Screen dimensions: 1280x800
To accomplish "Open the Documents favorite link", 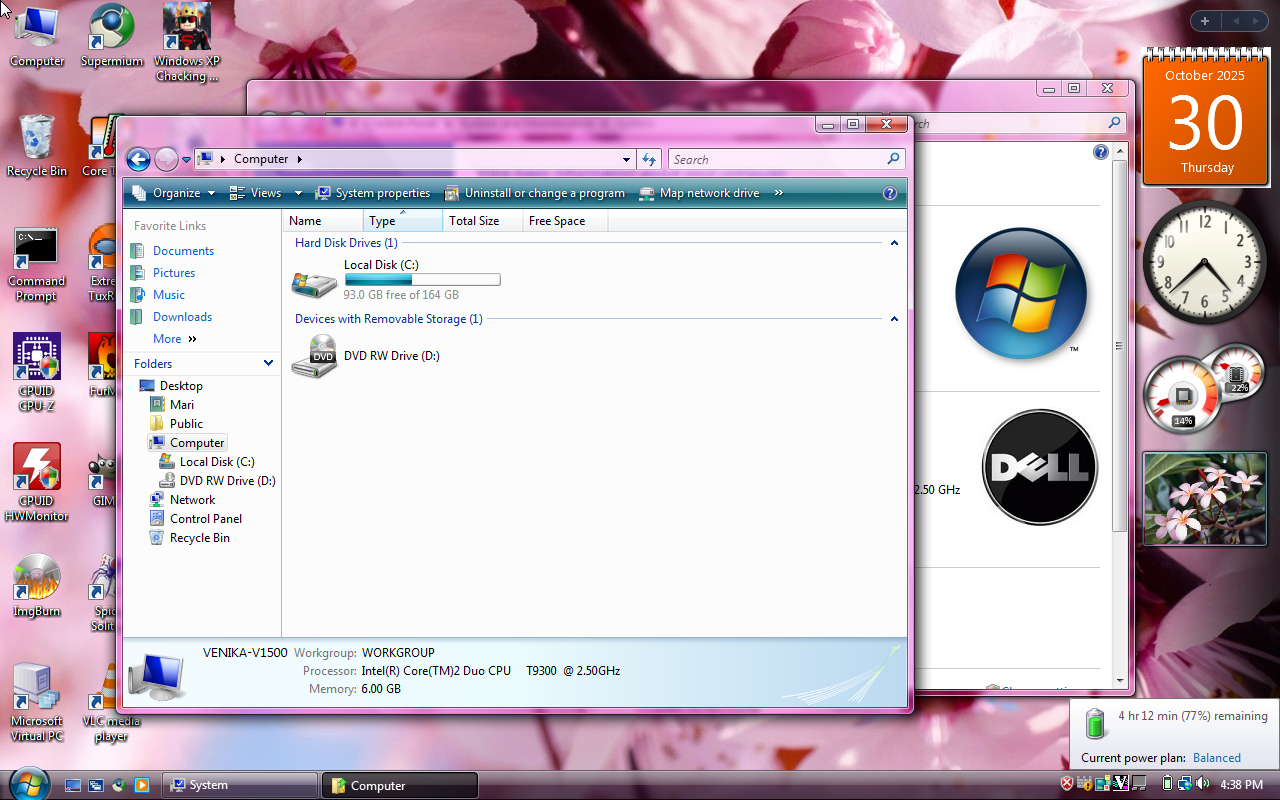I will 183,251.
